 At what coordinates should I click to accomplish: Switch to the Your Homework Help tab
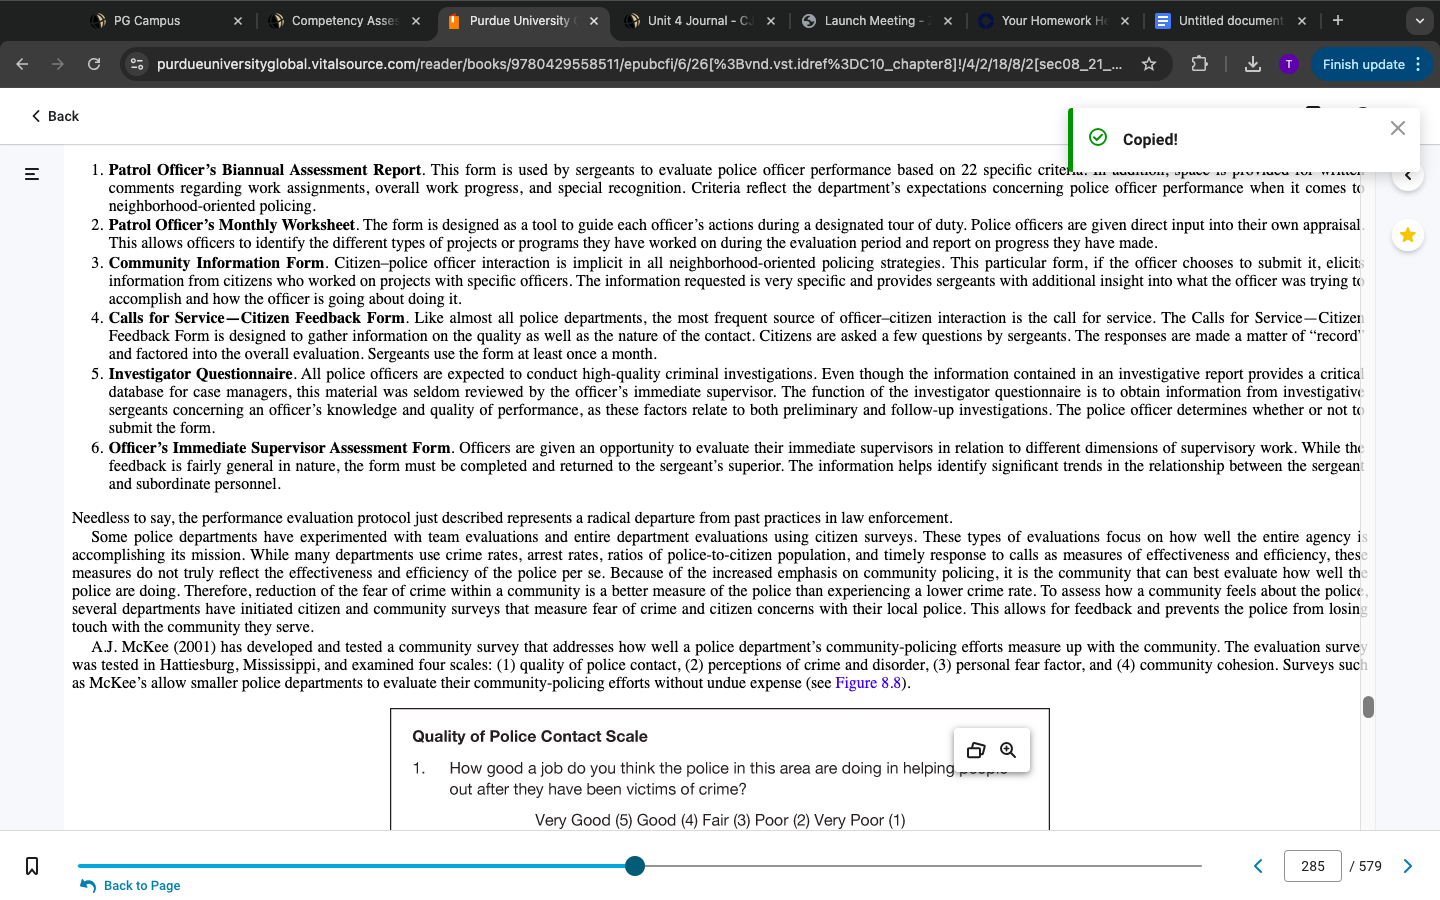[x=1054, y=21]
